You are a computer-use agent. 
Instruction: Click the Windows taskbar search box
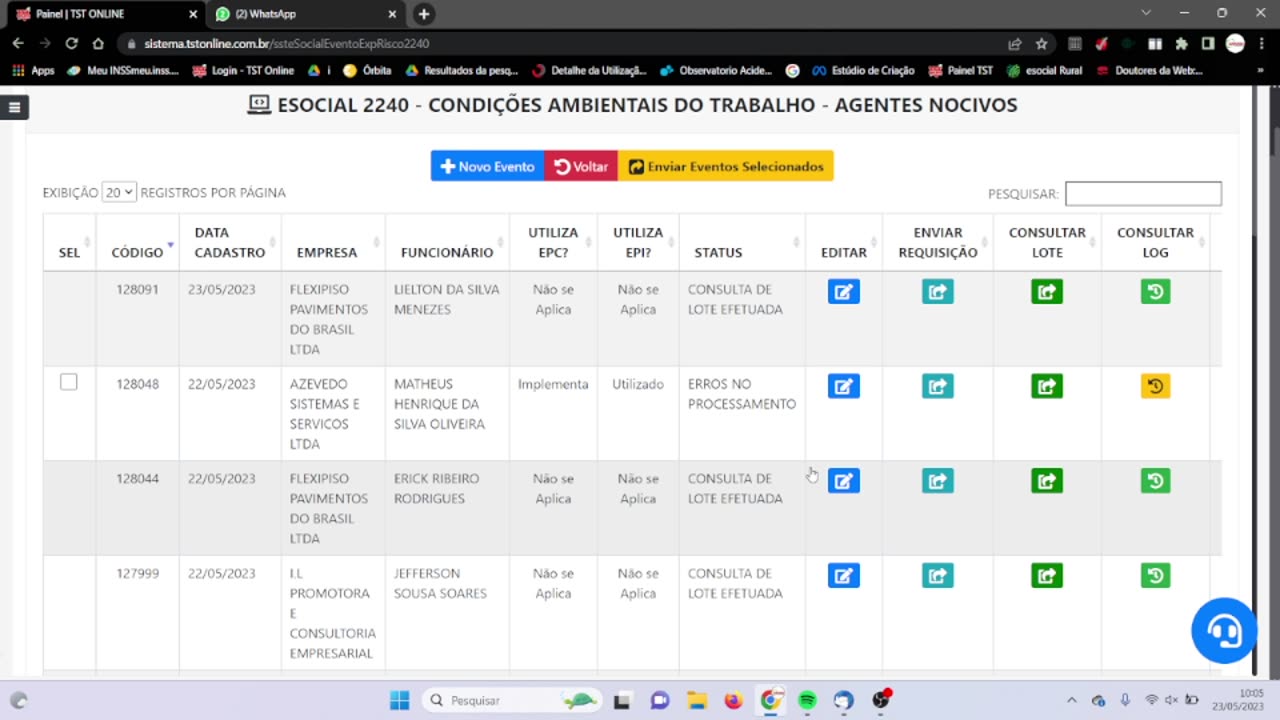tap(511, 700)
